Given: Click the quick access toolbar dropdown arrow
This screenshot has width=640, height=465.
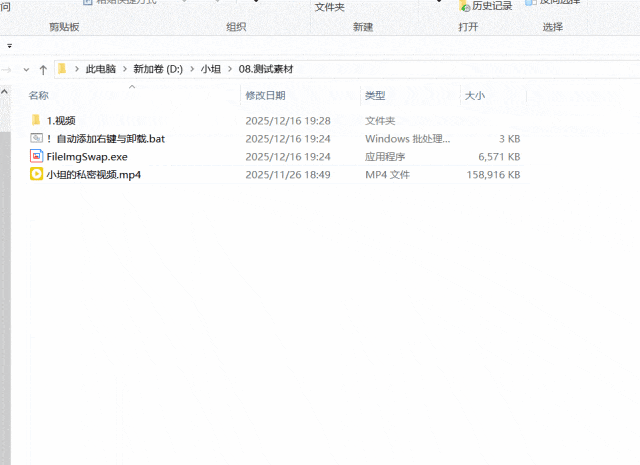Looking at the screenshot, I should 10,46.
